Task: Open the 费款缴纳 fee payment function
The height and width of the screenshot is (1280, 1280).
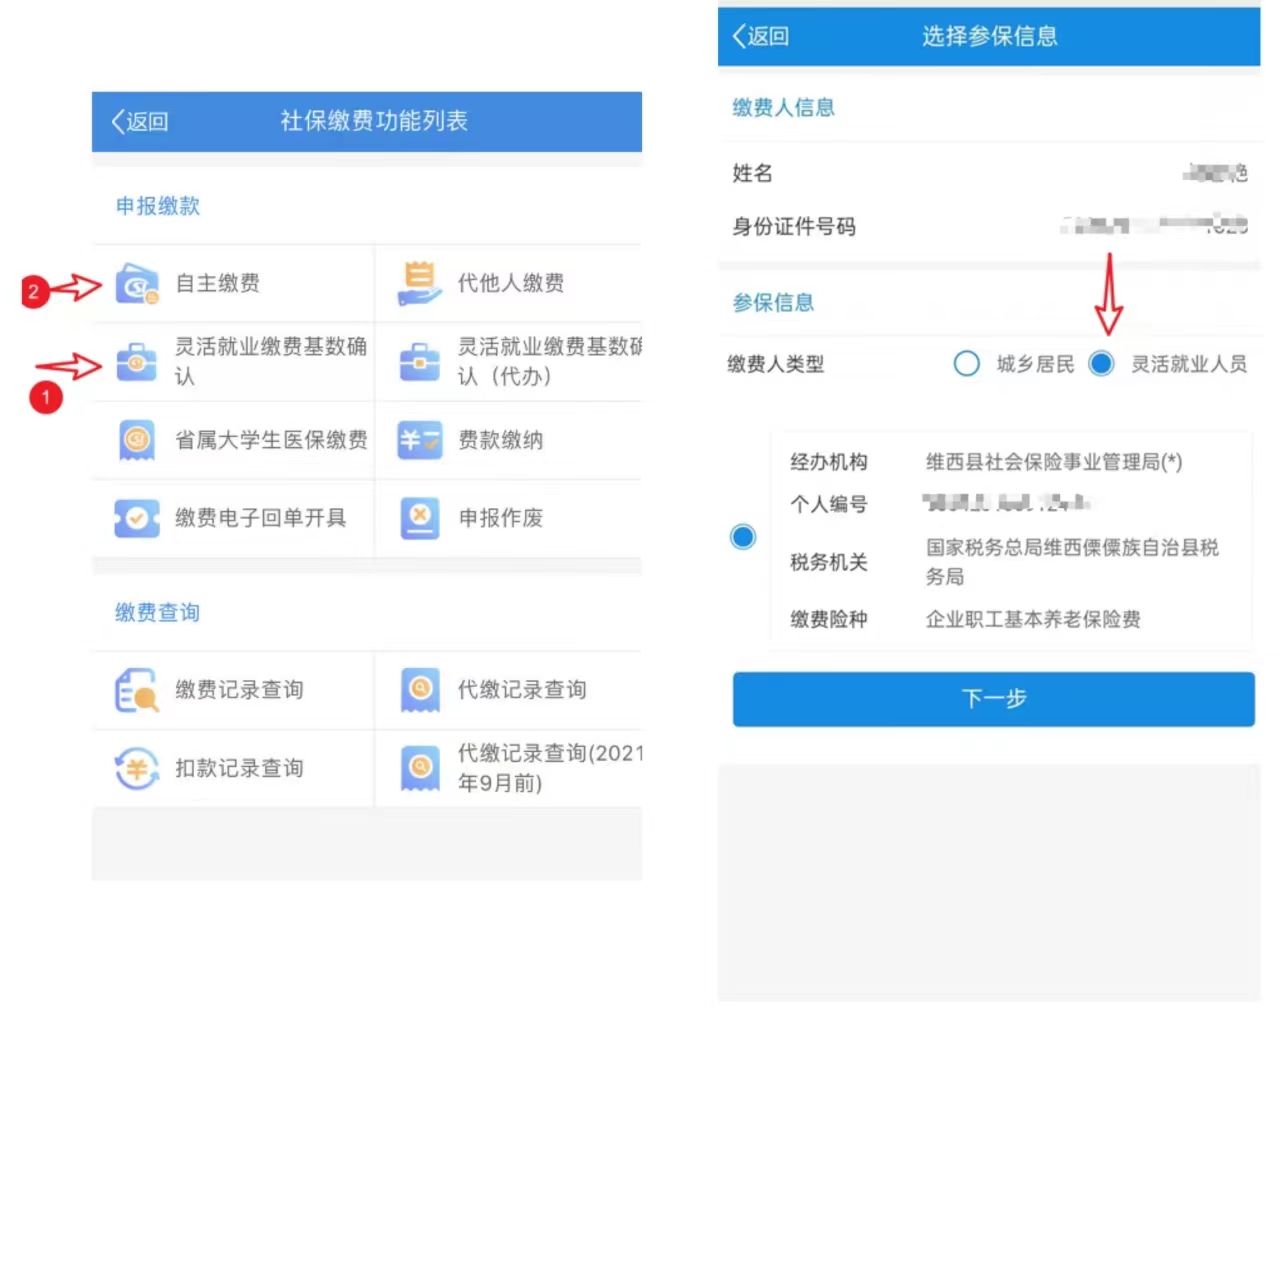Action: (x=500, y=440)
